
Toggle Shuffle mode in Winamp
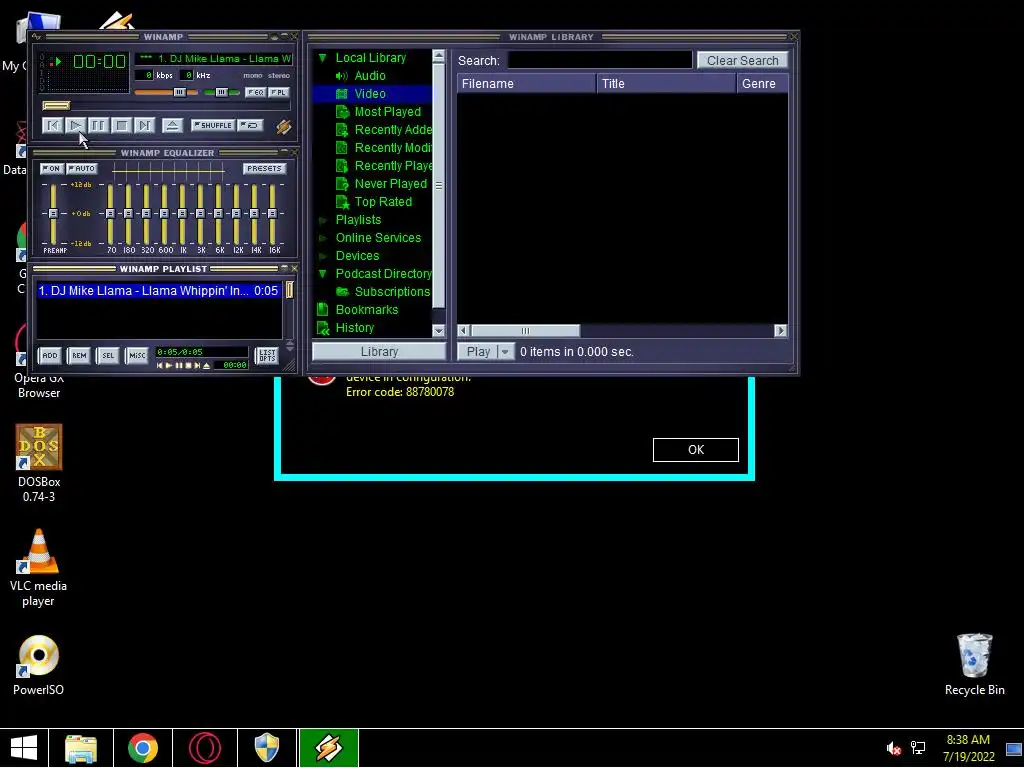[213, 125]
